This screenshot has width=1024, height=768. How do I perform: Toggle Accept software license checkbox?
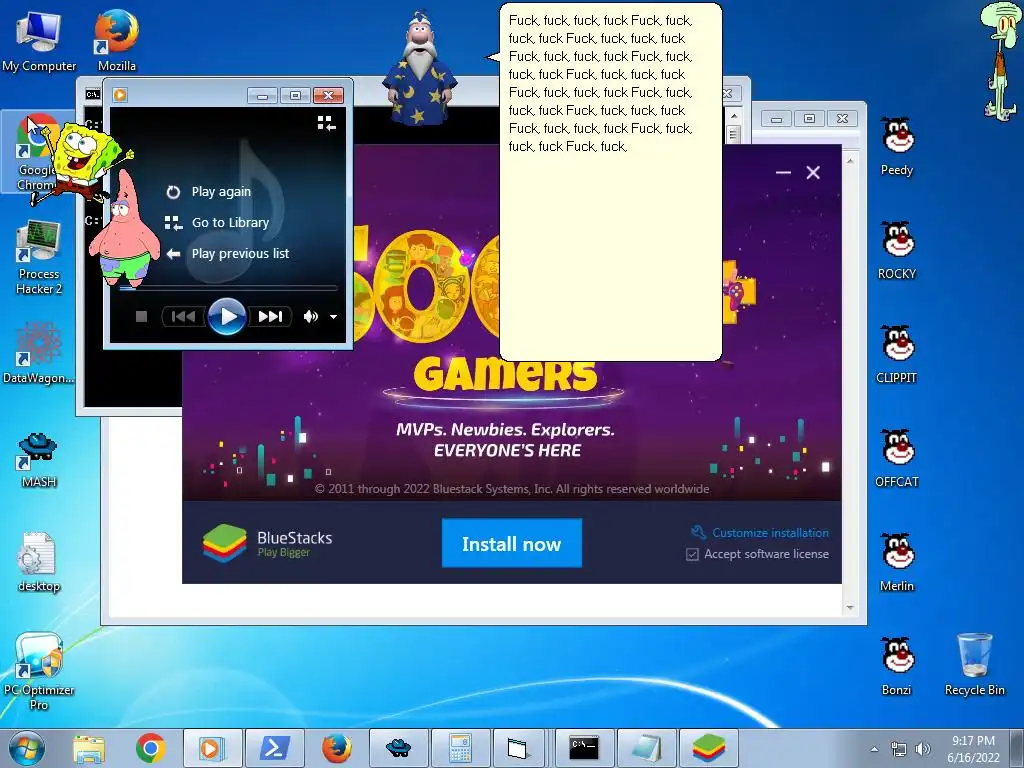(x=692, y=554)
